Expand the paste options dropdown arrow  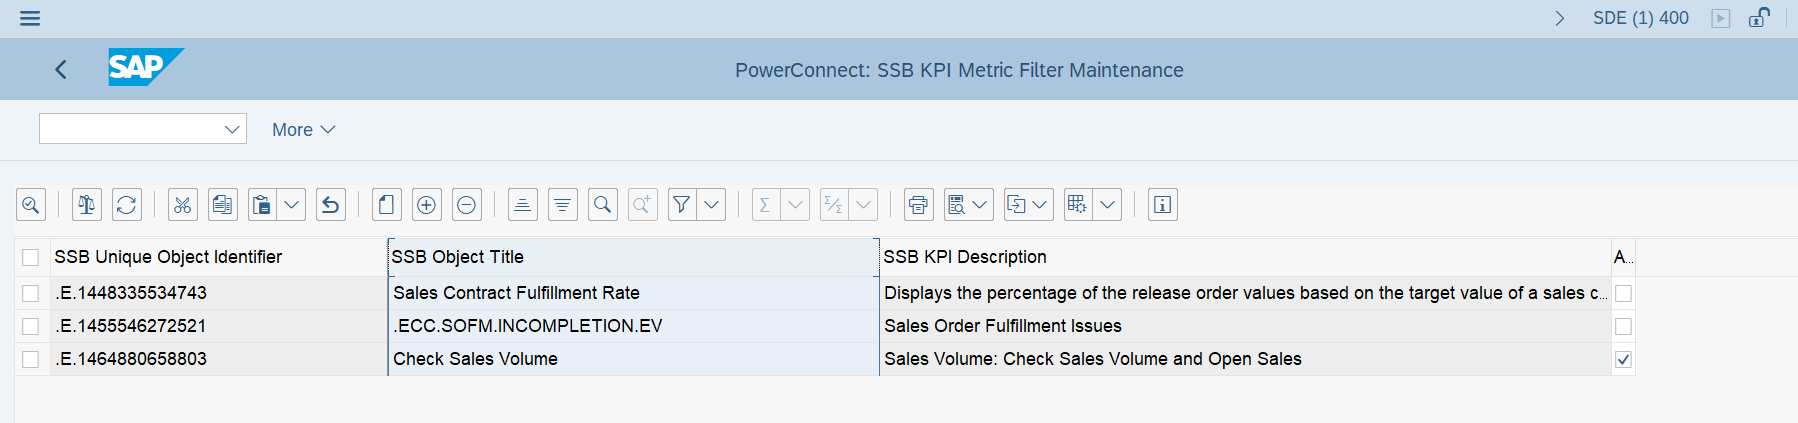point(291,205)
